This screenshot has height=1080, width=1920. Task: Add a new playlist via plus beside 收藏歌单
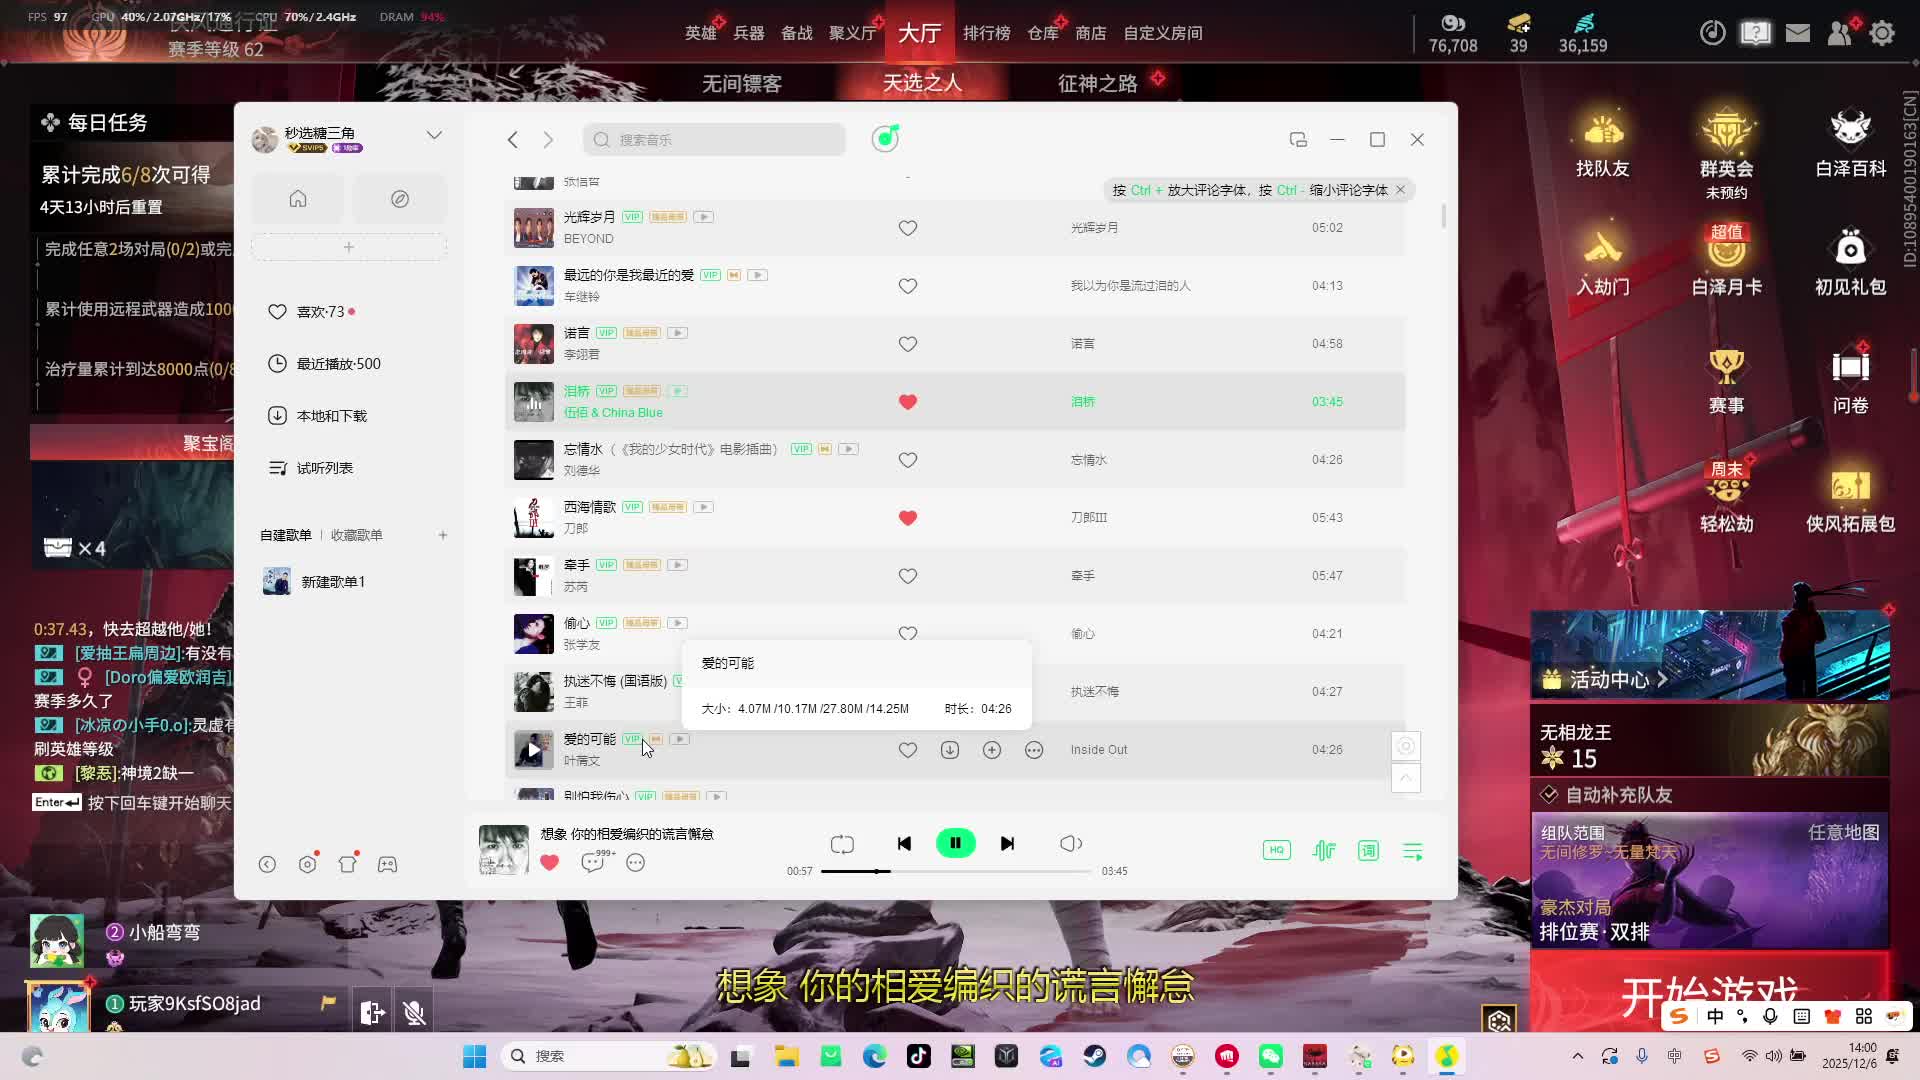[x=443, y=535]
